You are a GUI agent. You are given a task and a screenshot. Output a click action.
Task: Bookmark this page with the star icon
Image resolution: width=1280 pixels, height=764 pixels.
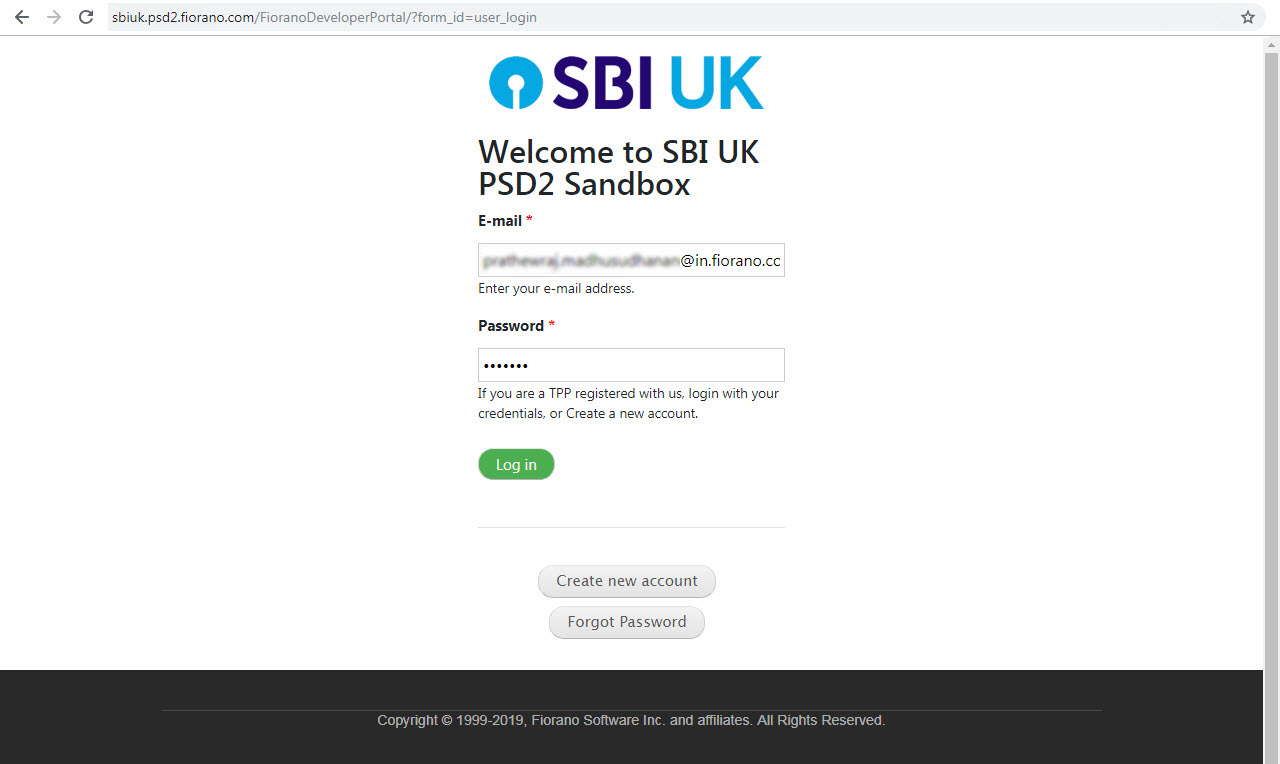[1247, 17]
